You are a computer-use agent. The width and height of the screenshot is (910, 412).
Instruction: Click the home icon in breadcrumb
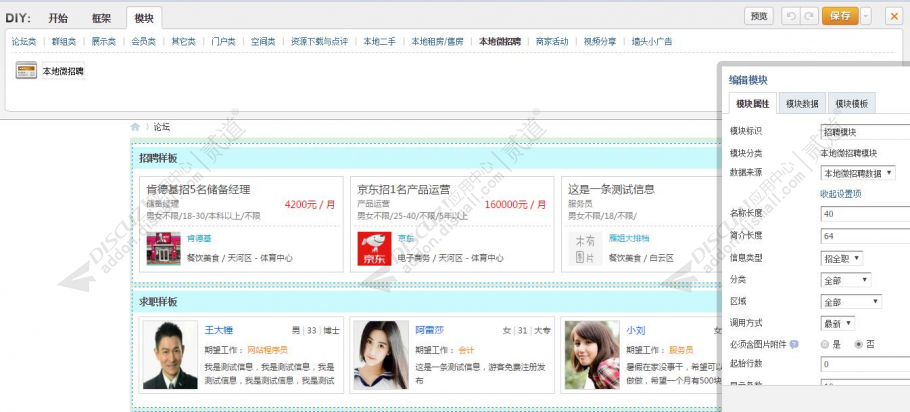135,127
